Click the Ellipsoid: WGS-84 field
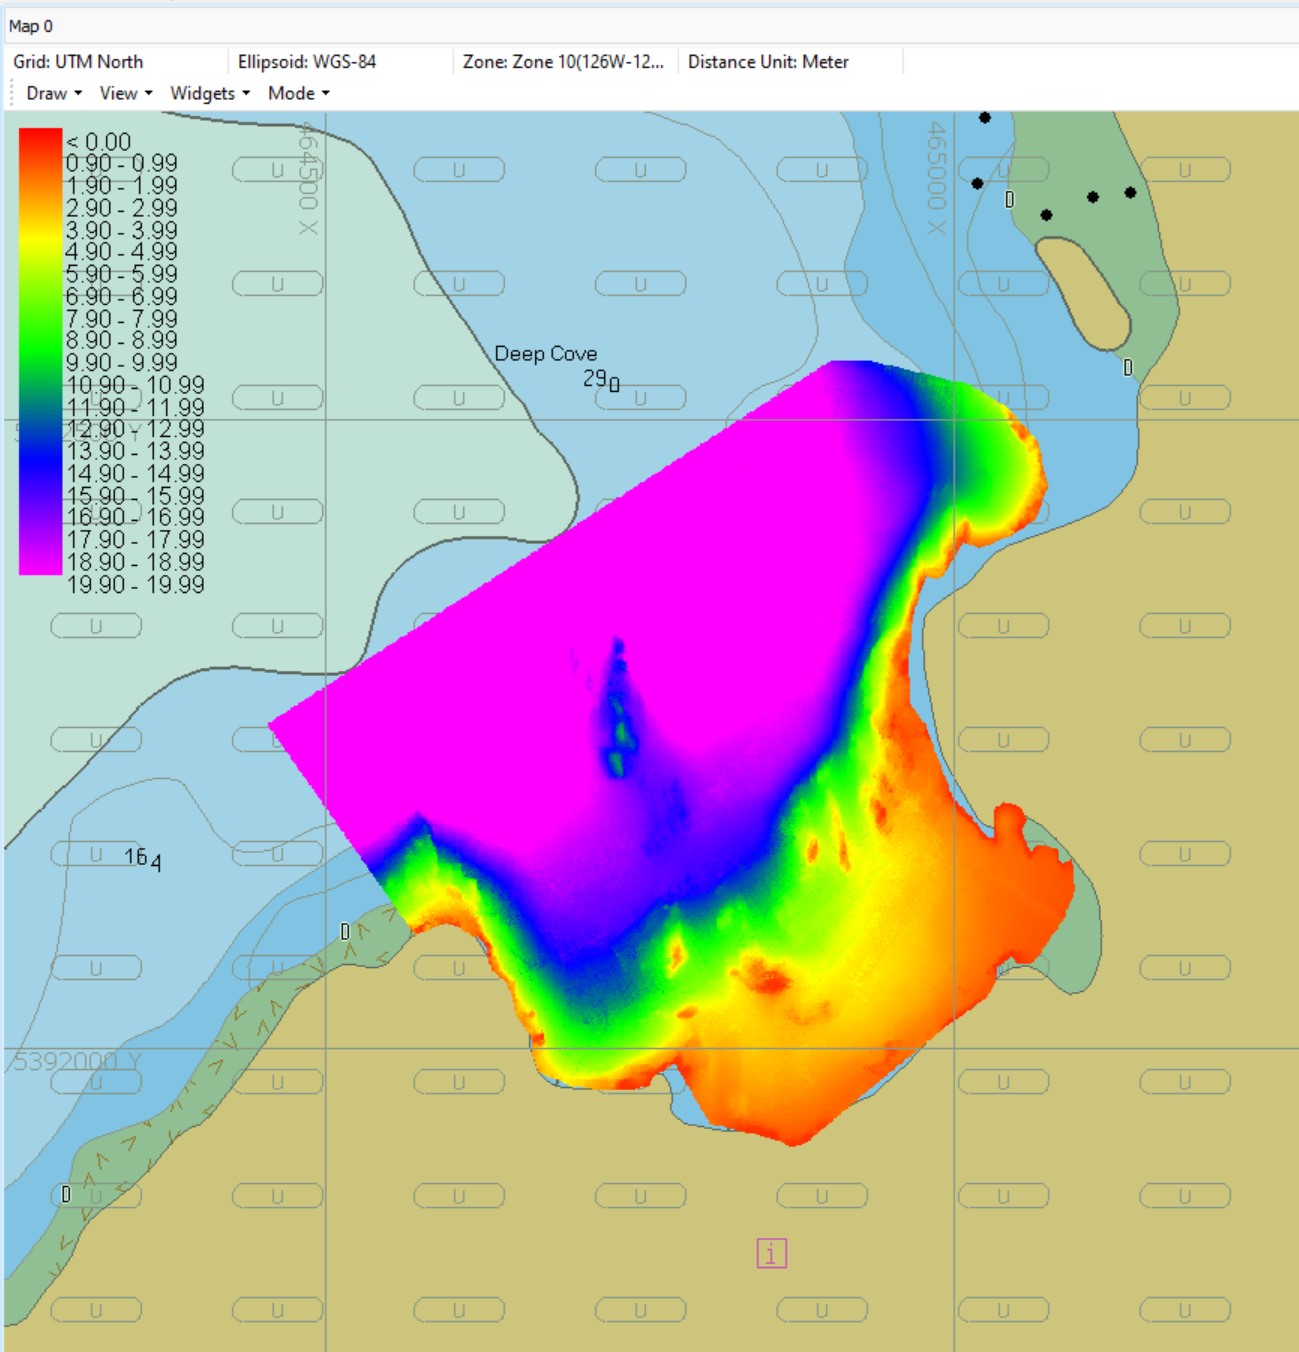 pyautogui.click(x=306, y=62)
